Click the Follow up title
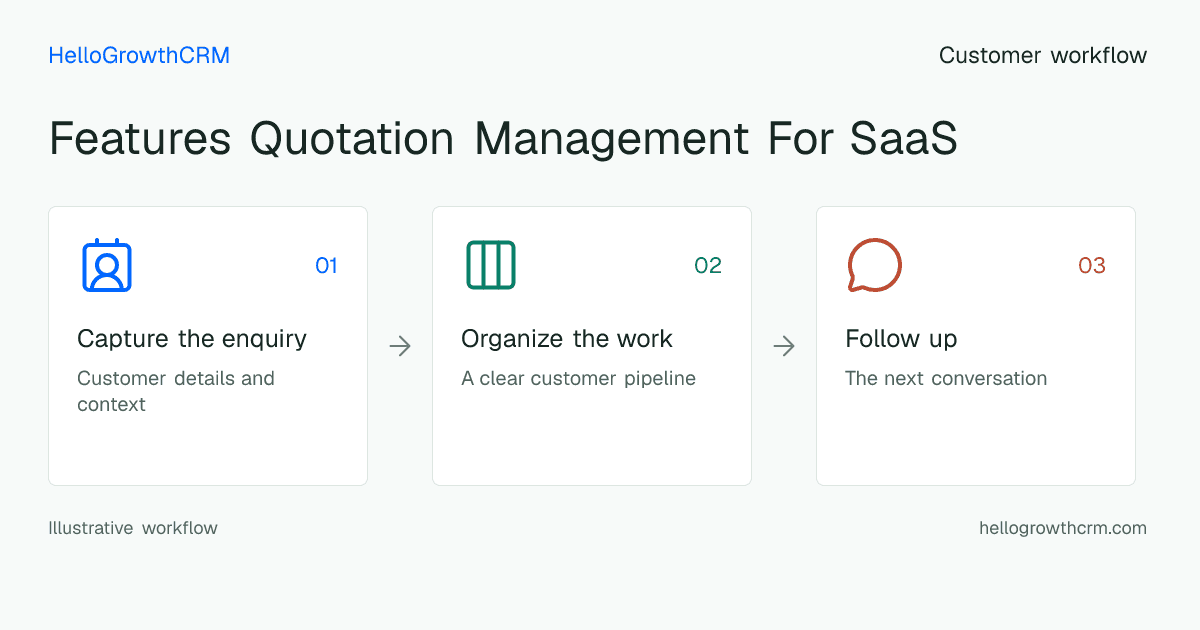This screenshot has width=1200, height=630. pos(901,339)
